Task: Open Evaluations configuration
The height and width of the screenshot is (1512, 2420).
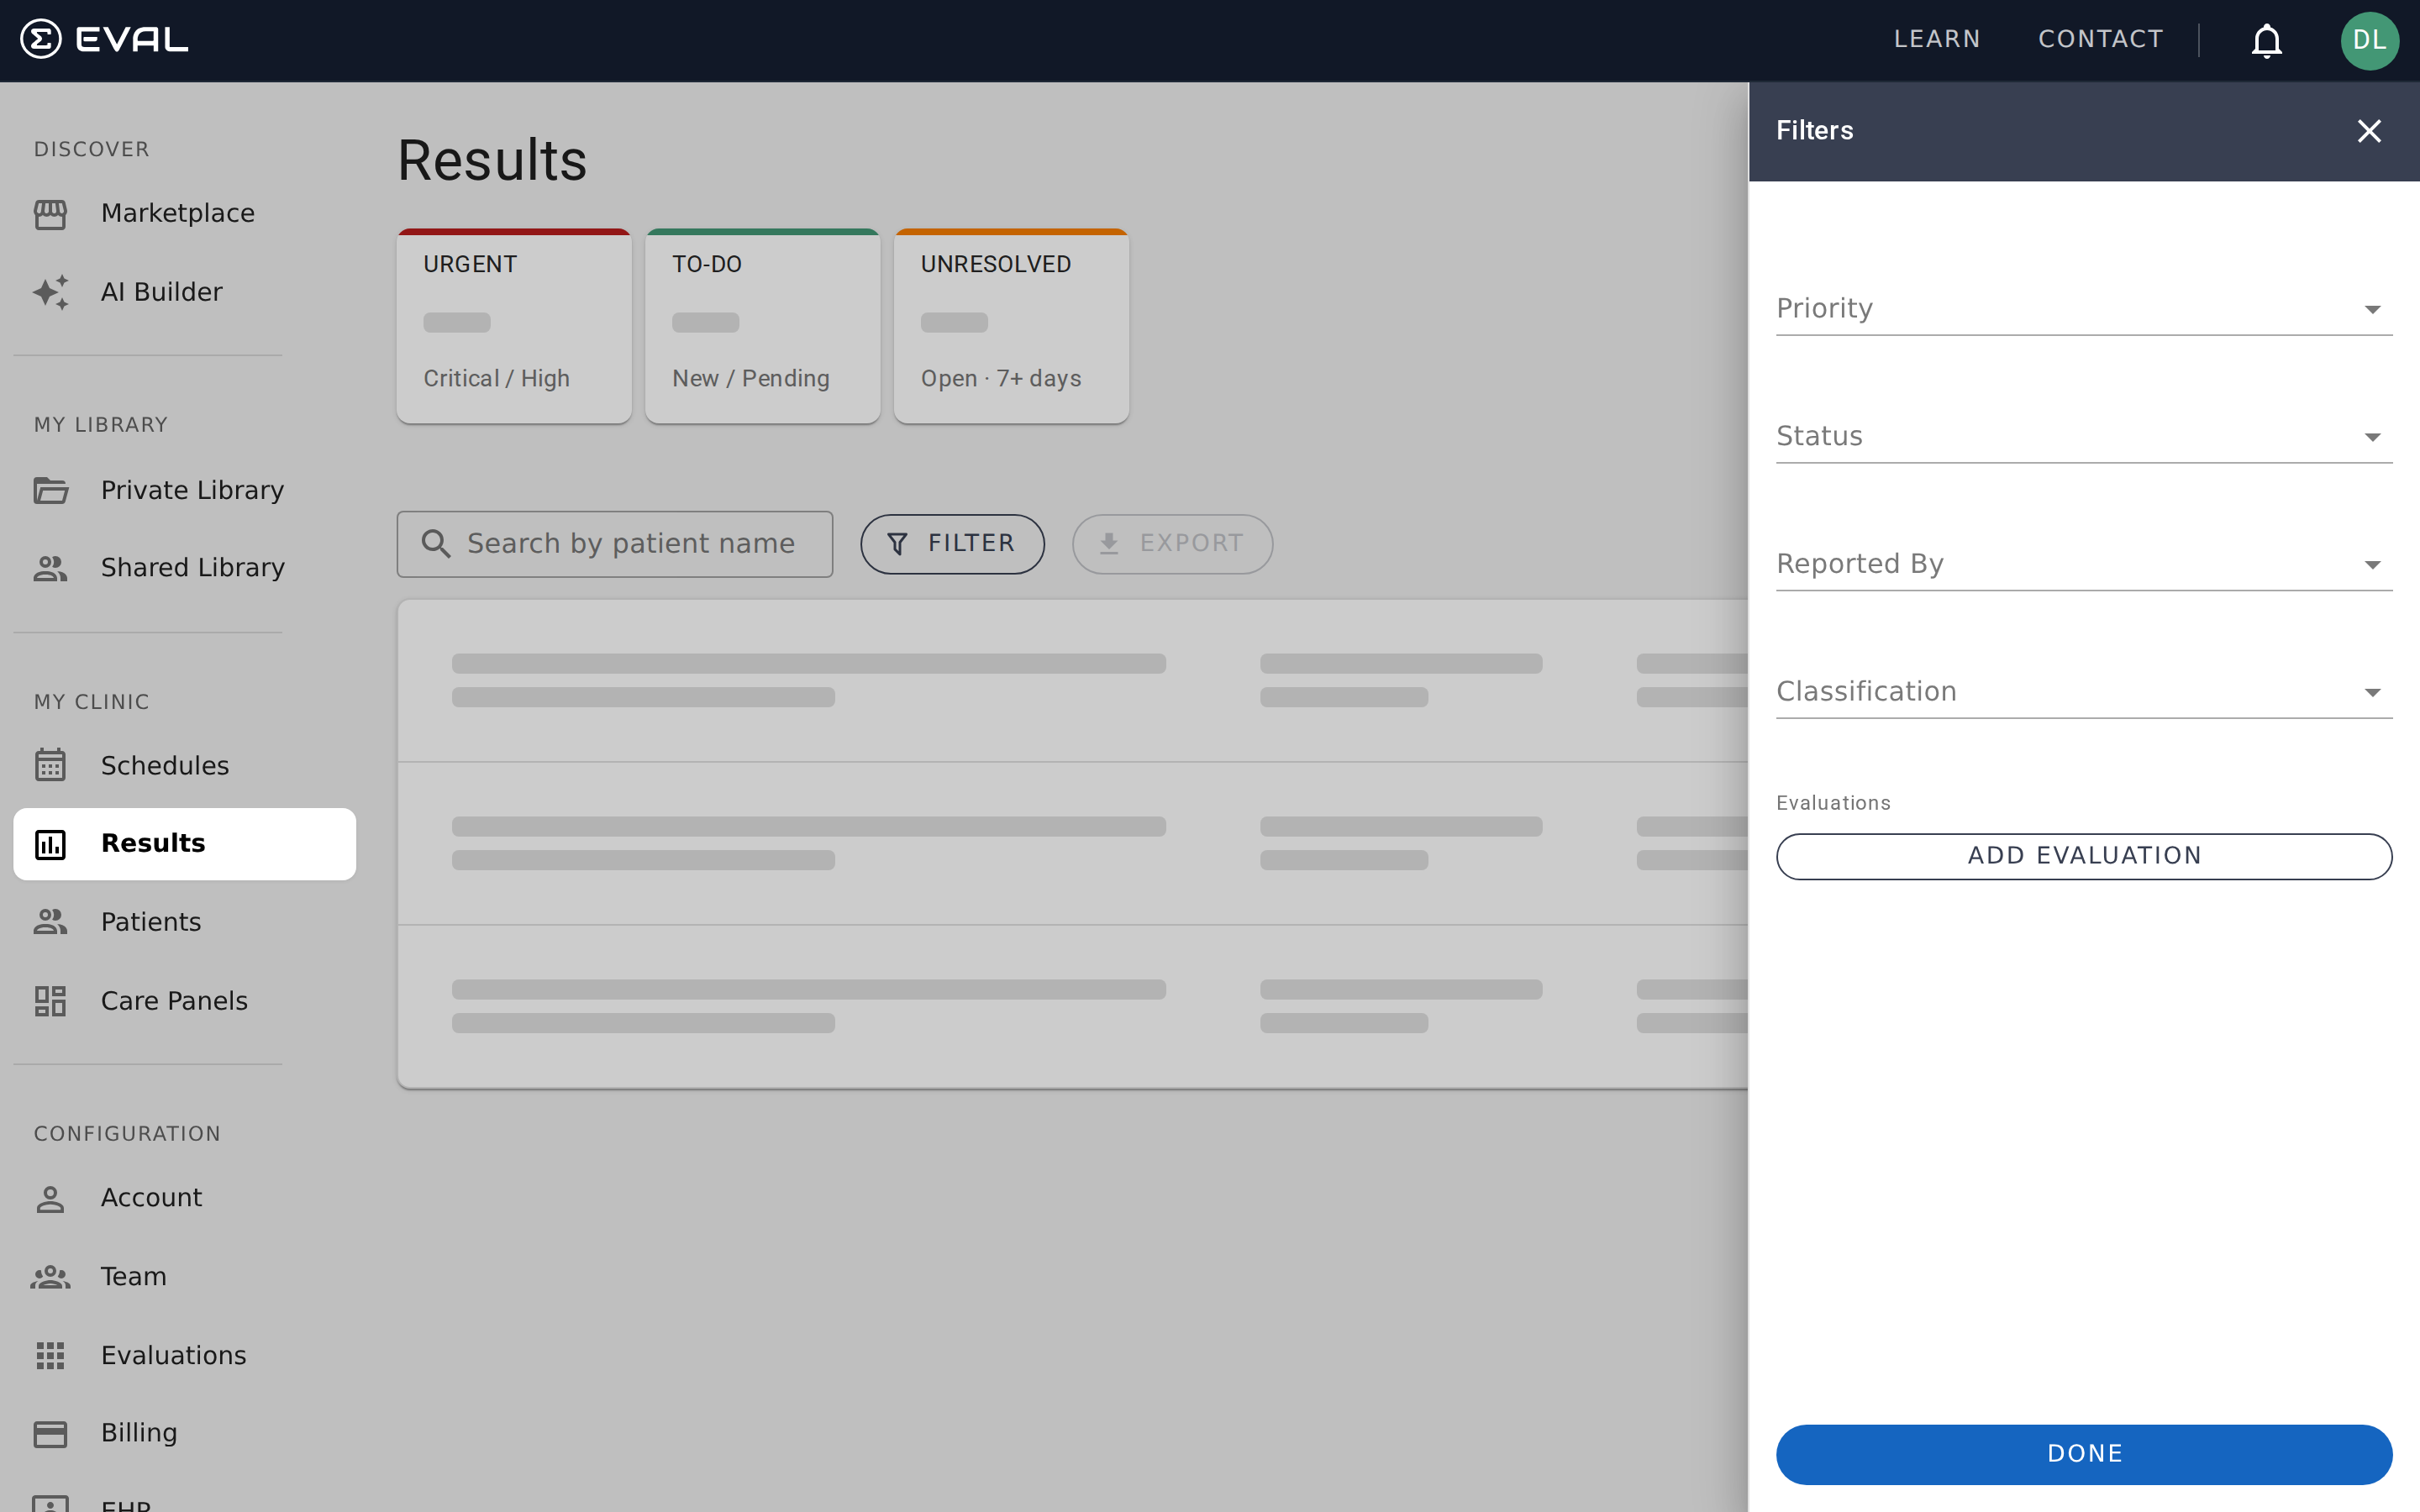Action: (x=173, y=1355)
